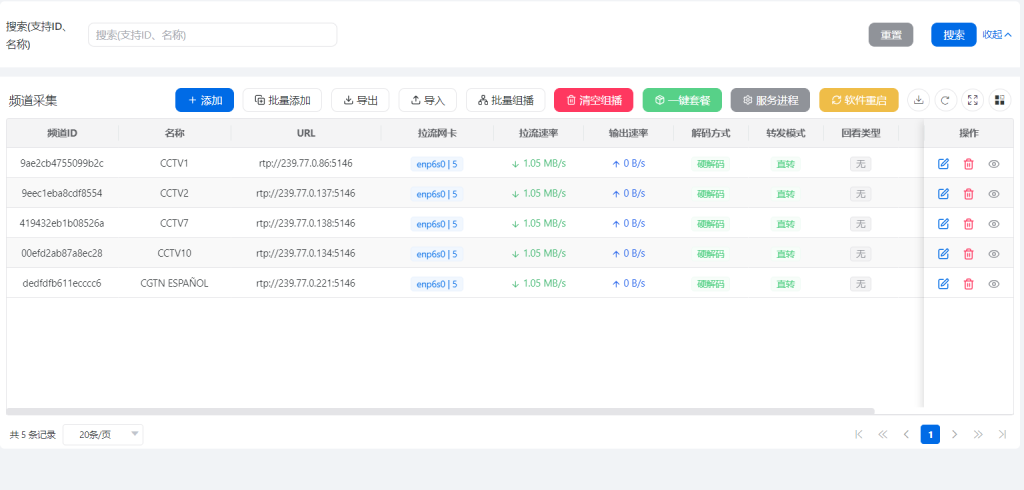Screen dimensions: 1024x490
Task: Click the download icon in table toolbar
Action: tap(918, 100)
